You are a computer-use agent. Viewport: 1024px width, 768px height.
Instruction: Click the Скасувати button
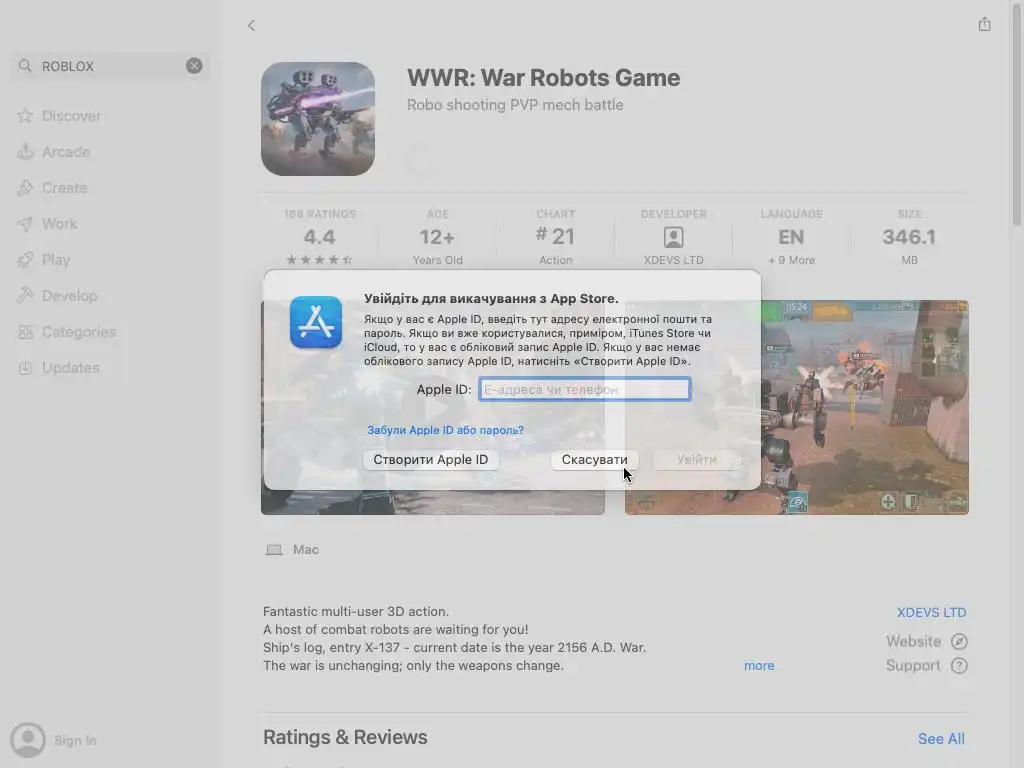point(594,460)
